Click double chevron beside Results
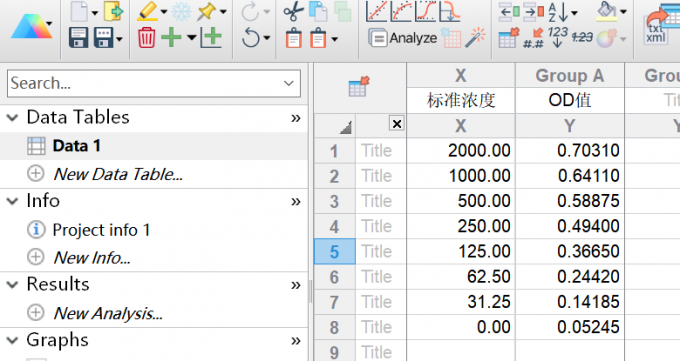The width and height of the screenshot is (680, 361). (x=296, y=286)
